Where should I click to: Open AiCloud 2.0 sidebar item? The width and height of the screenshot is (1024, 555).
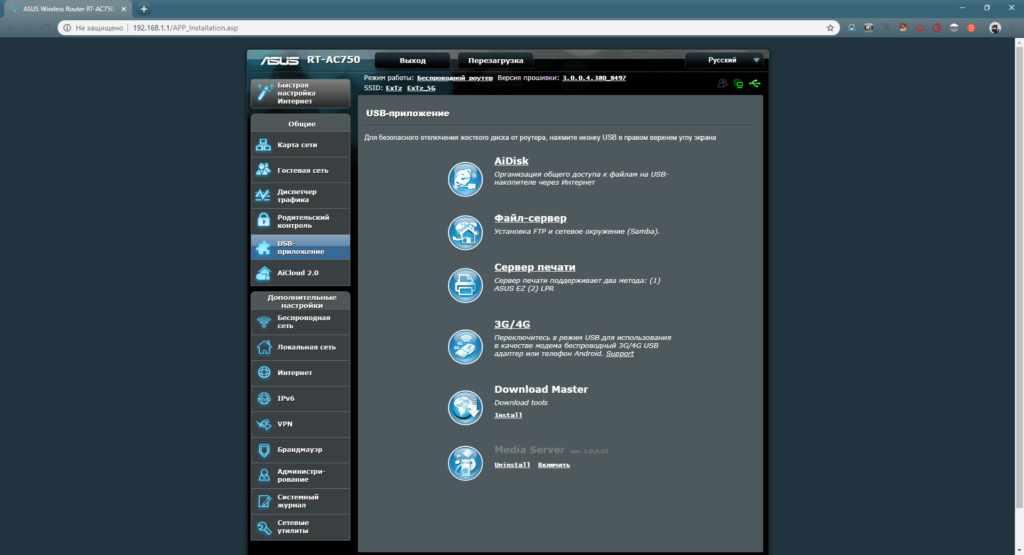[300, 272]
